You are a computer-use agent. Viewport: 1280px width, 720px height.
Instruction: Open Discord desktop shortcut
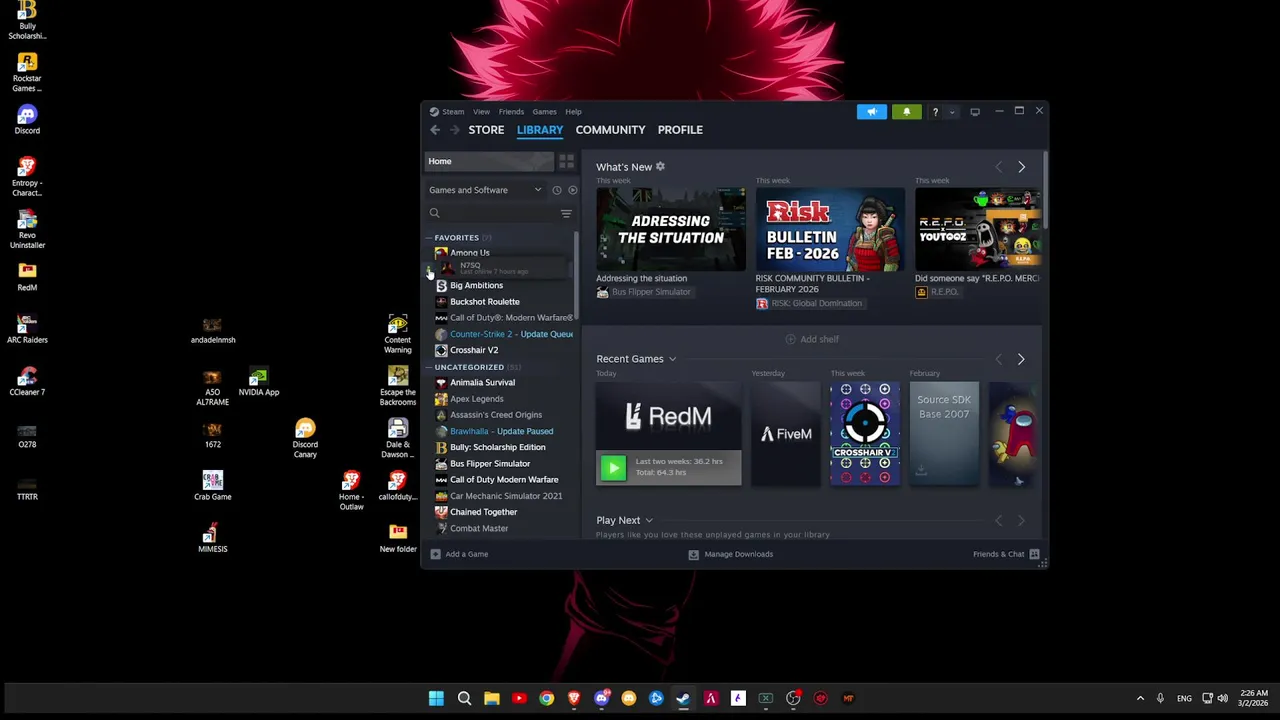point(27,120)
